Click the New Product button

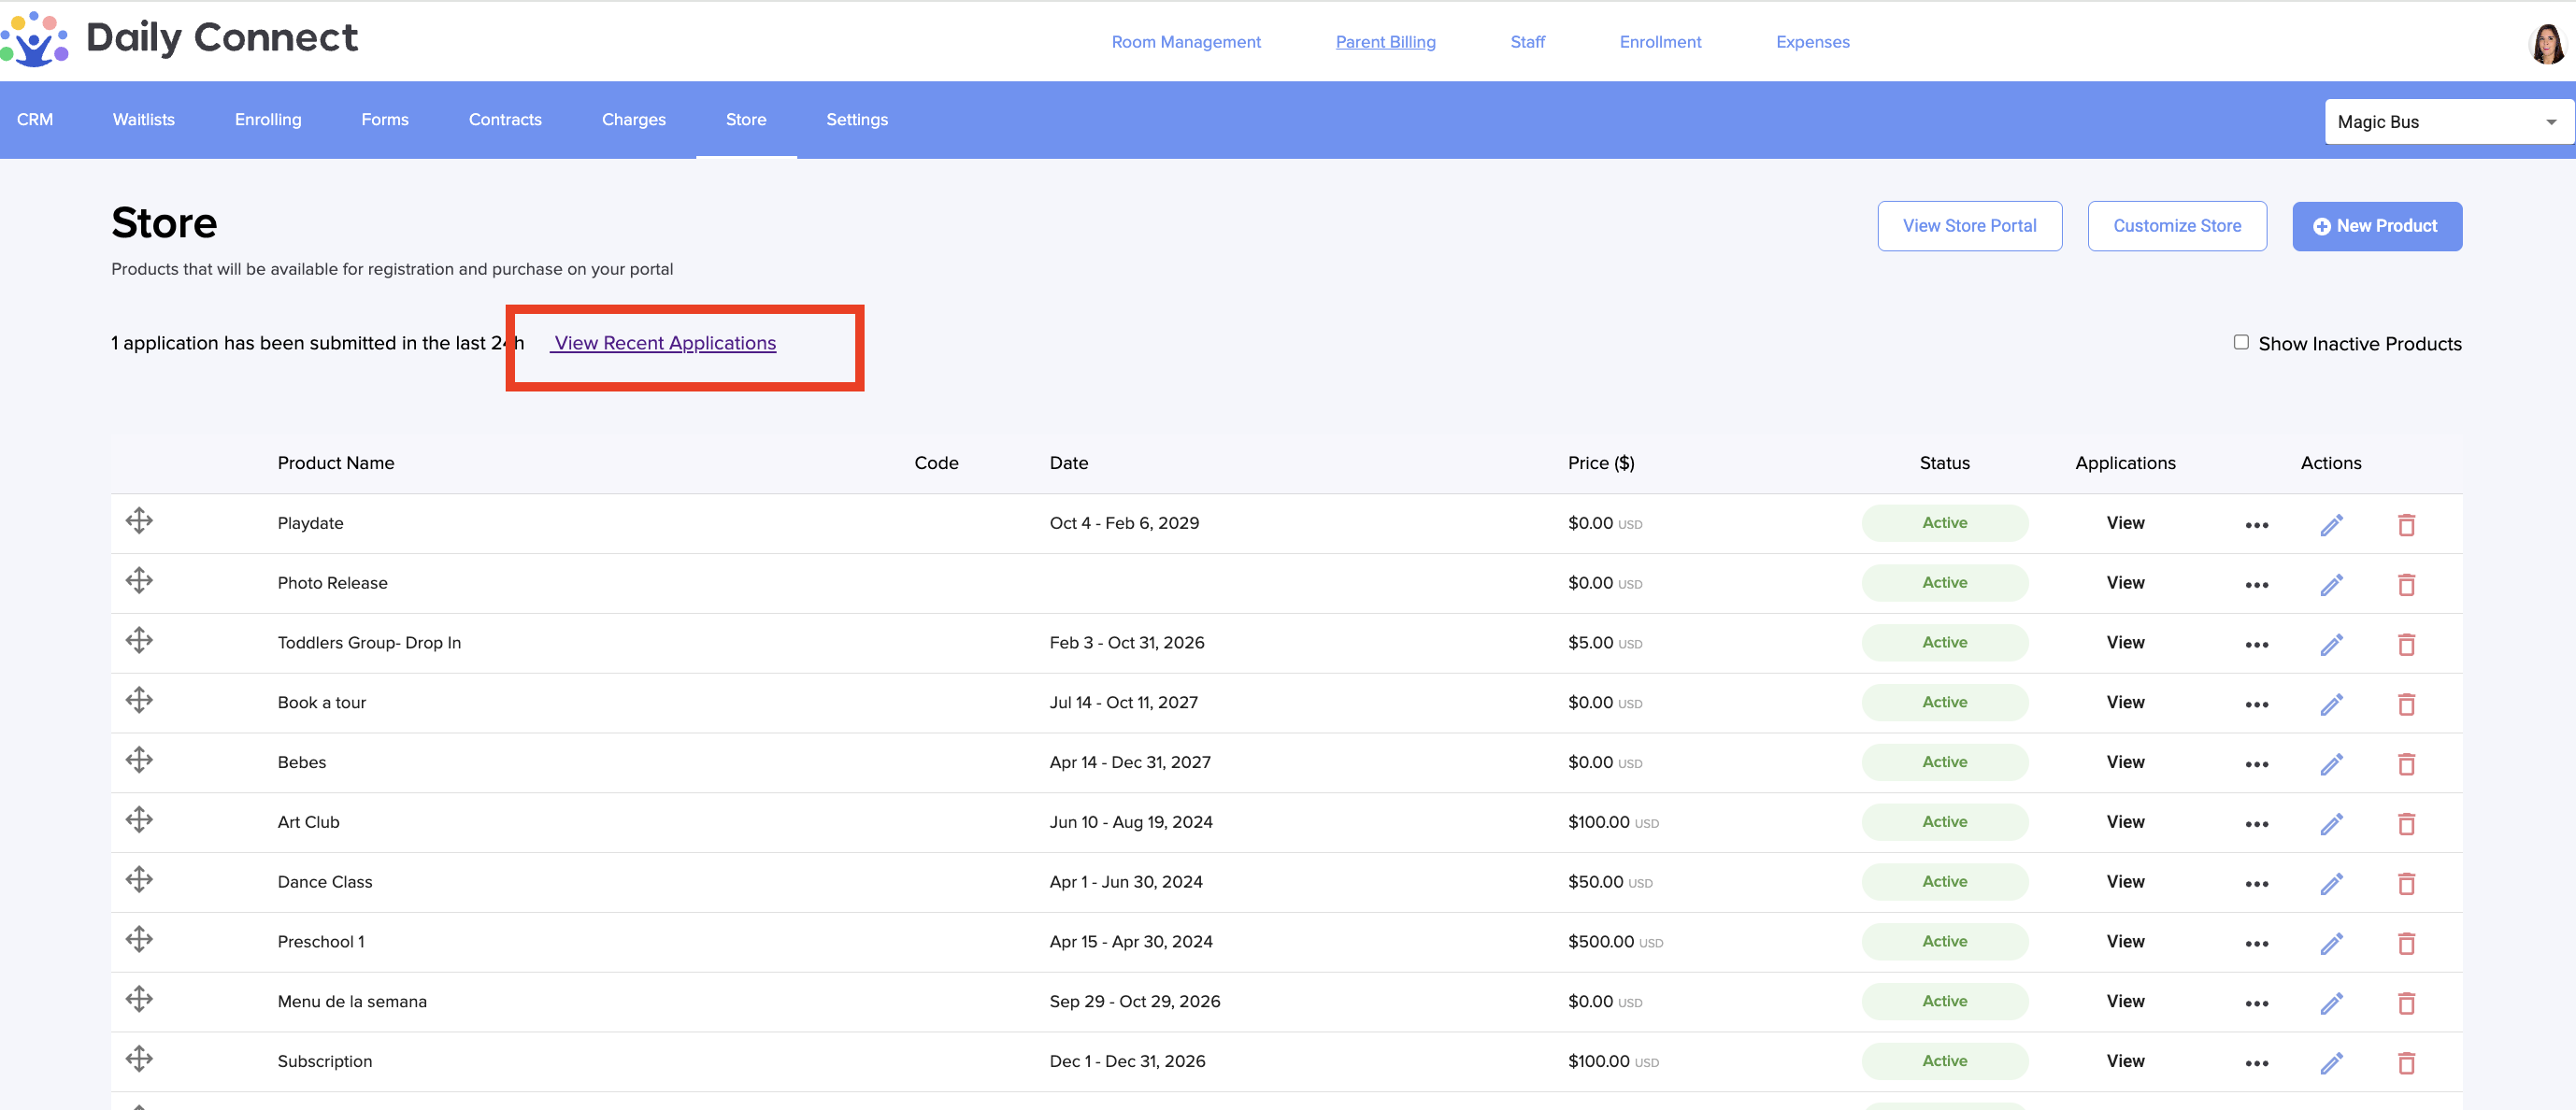2376,226
